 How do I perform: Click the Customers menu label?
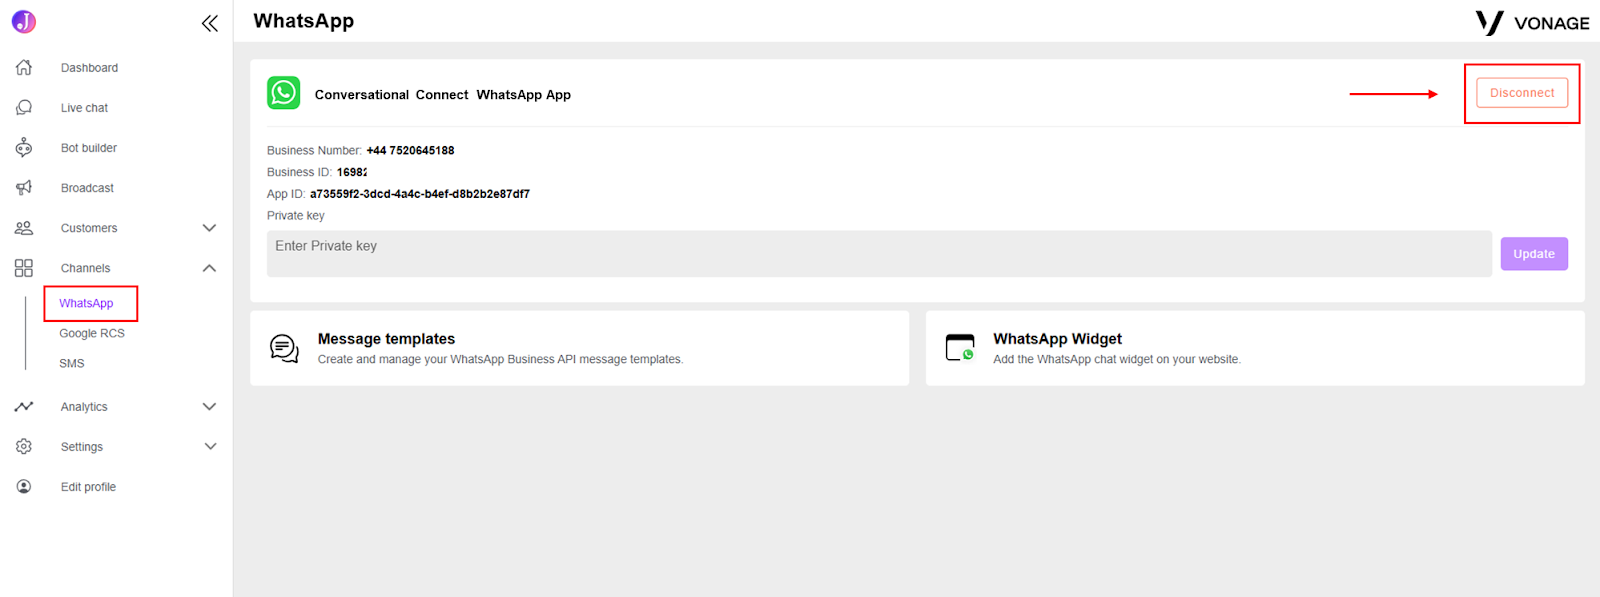[x=89, y=228]
